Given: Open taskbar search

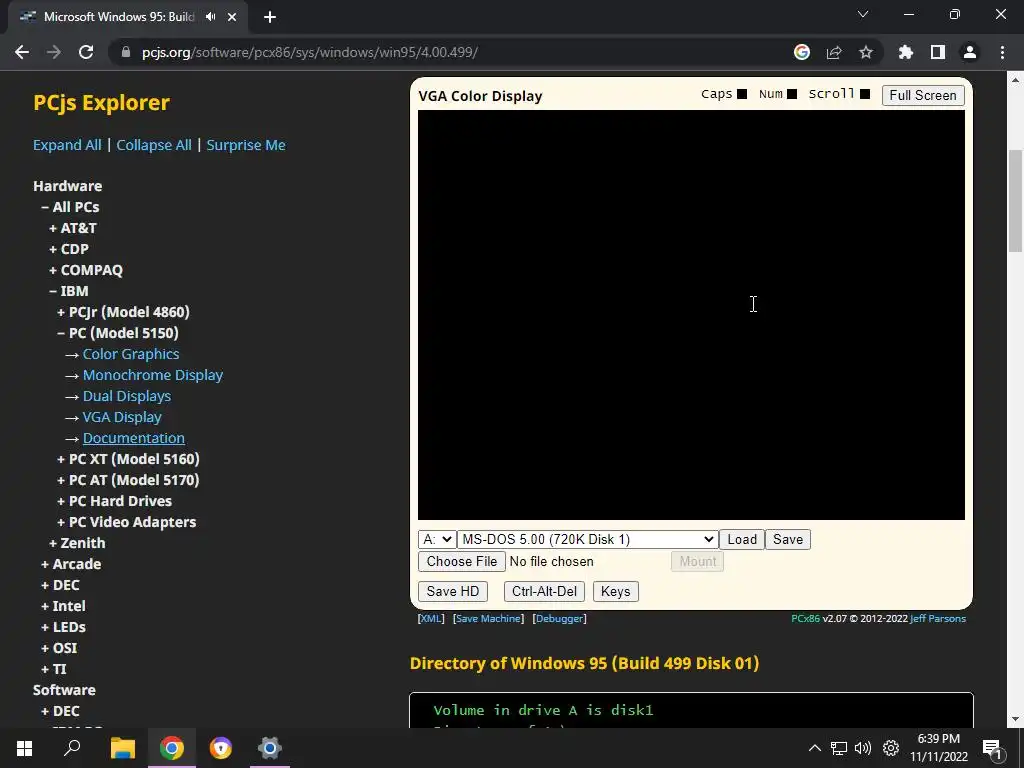Looking at the screenshot, I should point(72,748).
